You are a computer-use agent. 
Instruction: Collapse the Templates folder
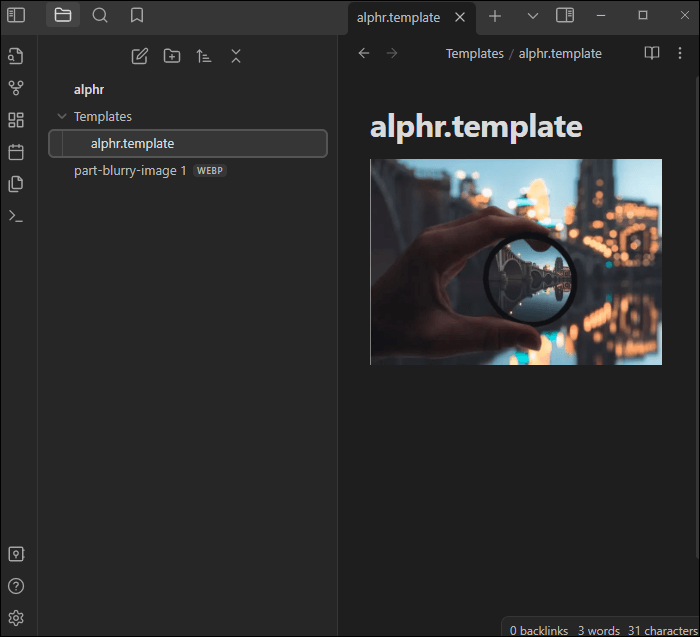pyautogui.click(x=62, y=117)
